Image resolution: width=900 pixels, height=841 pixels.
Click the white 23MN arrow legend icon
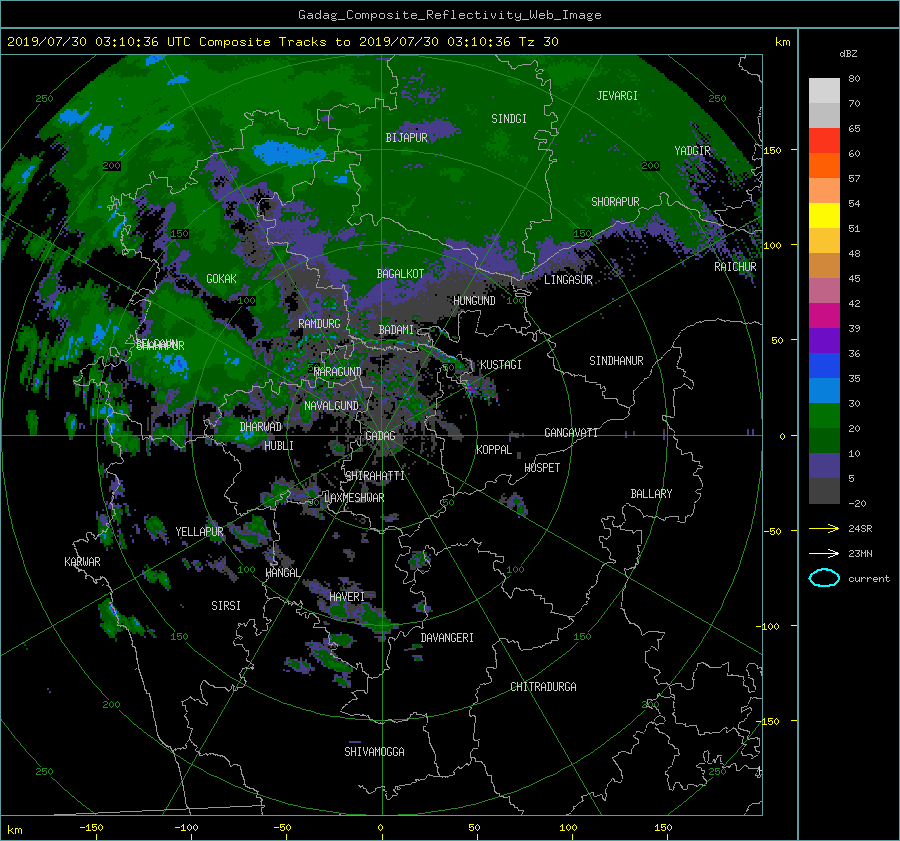point(824,553)
